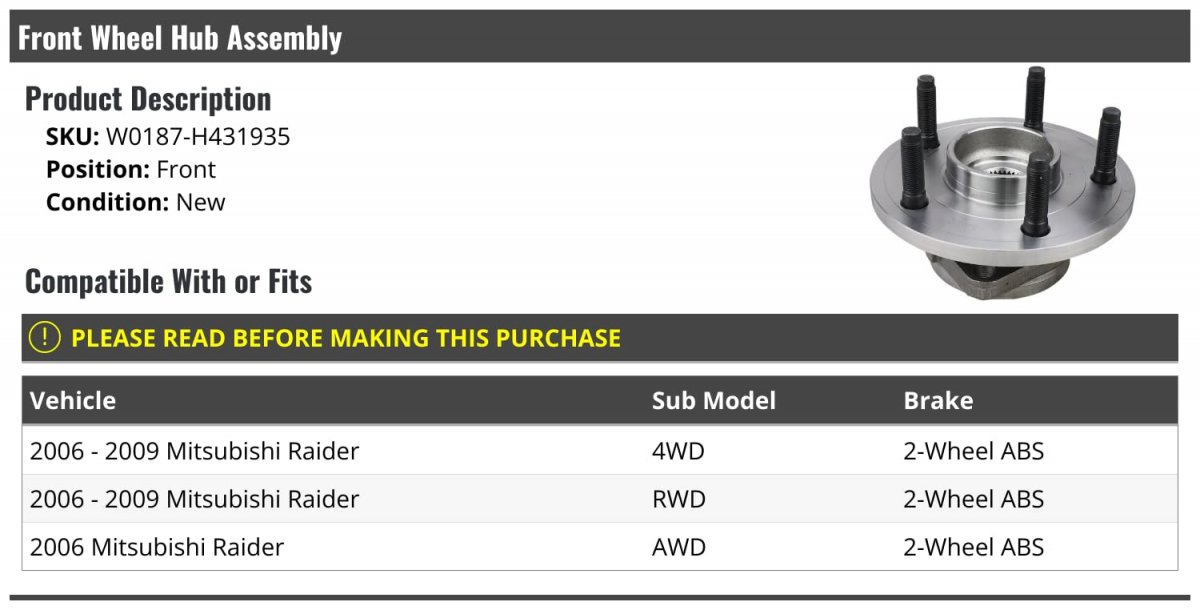Click the Brake column header
This screenshot has height=610, width=1200.
(938, 400)
